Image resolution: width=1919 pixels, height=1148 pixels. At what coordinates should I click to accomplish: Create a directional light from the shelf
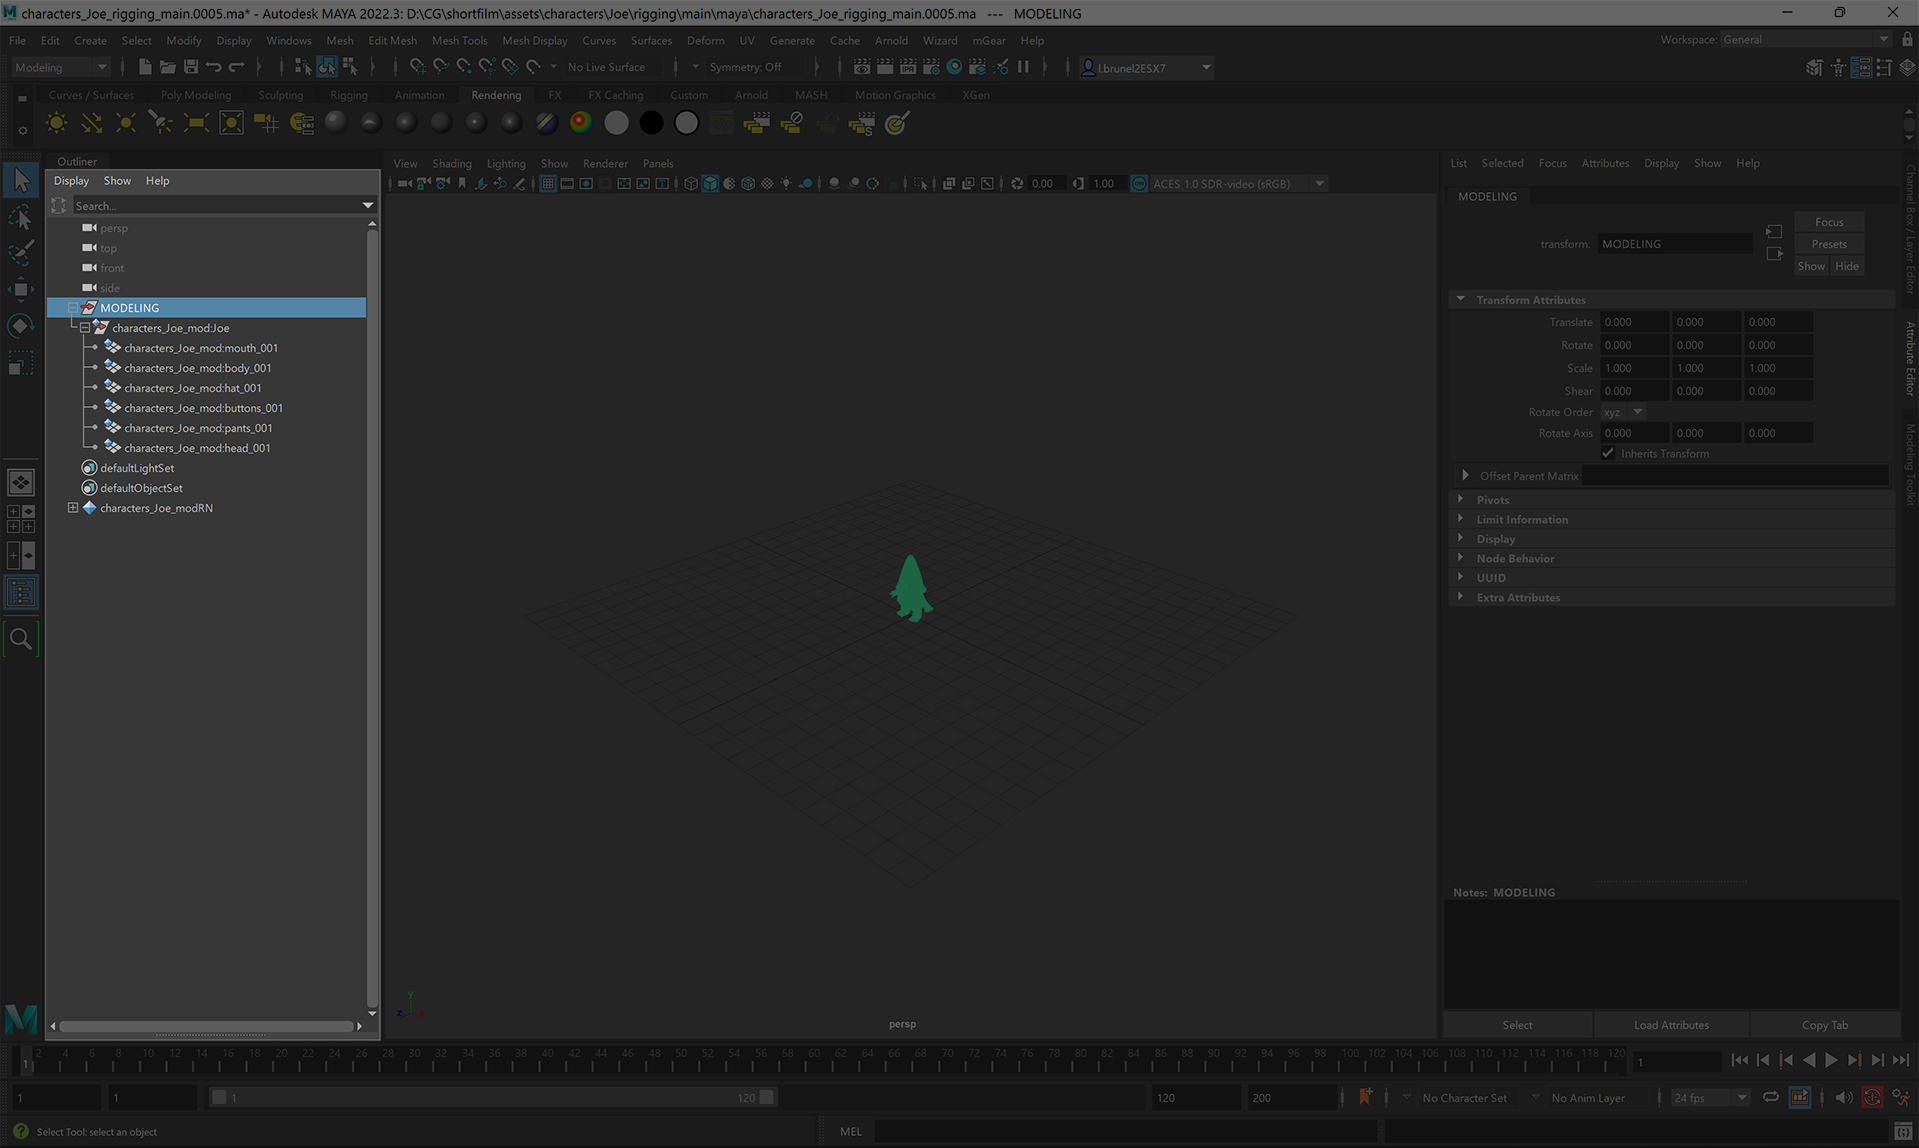(x=92, y=123)
